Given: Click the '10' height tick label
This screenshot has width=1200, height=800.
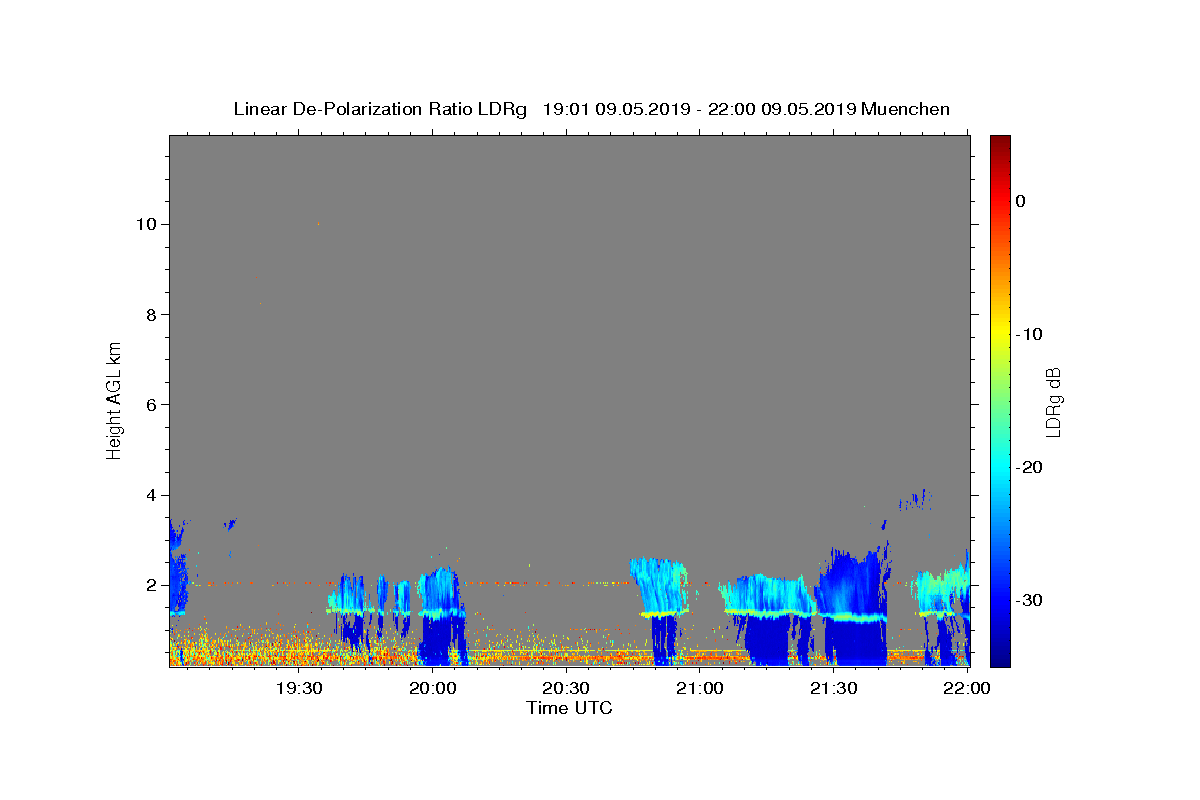Looking at the screenshot, I should (x=147, y=224).
